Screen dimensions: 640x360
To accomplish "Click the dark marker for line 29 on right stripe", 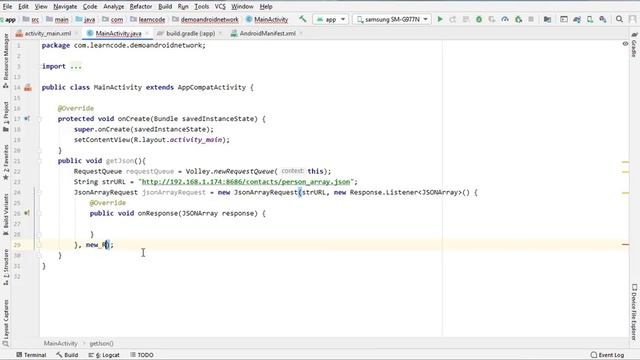I will 625,244.
